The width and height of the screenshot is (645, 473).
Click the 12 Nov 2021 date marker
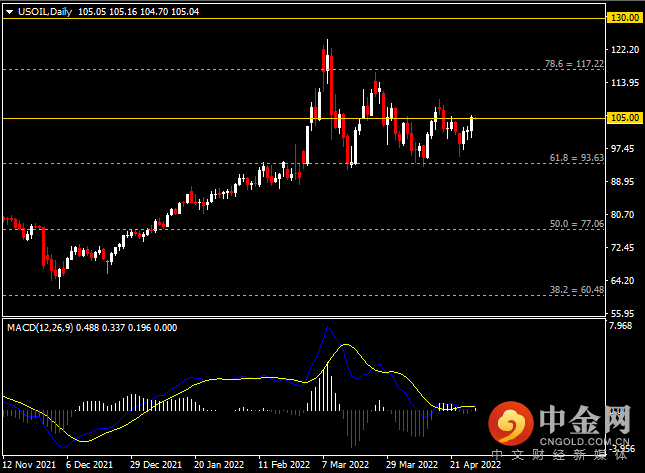coord(29,465)
